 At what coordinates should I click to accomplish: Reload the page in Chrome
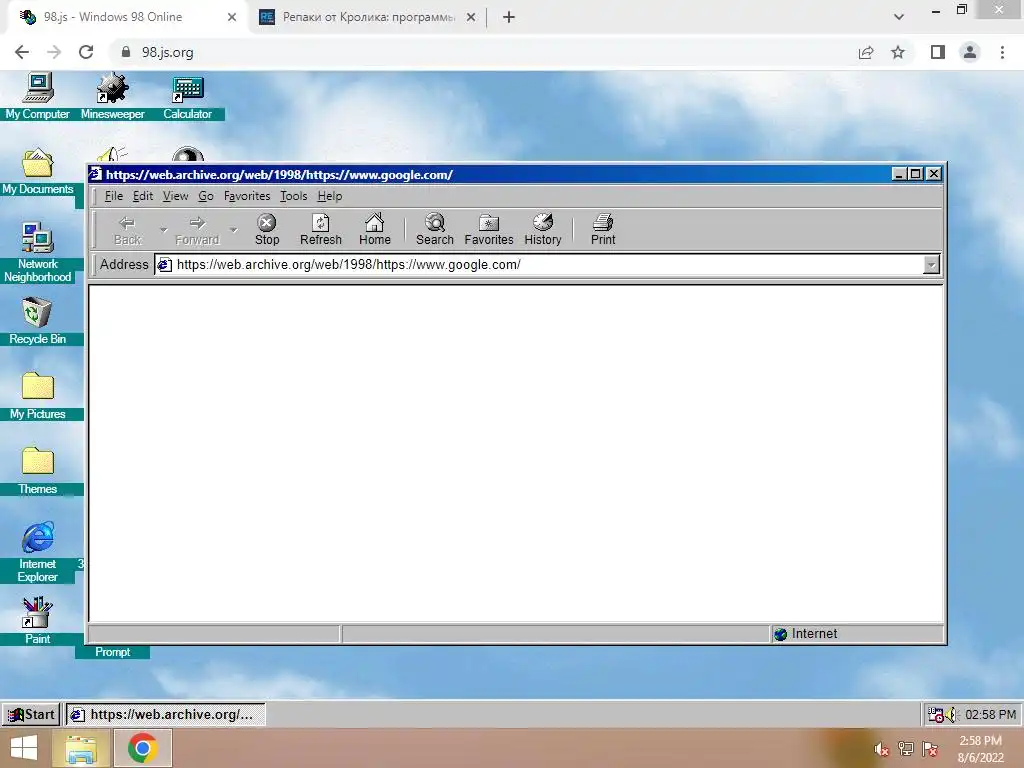[86, 52]
